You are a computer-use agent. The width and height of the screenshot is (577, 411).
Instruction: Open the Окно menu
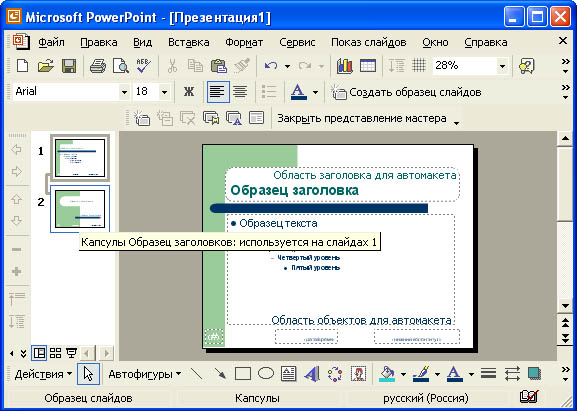pyautogui.click(x=435, y=42)
